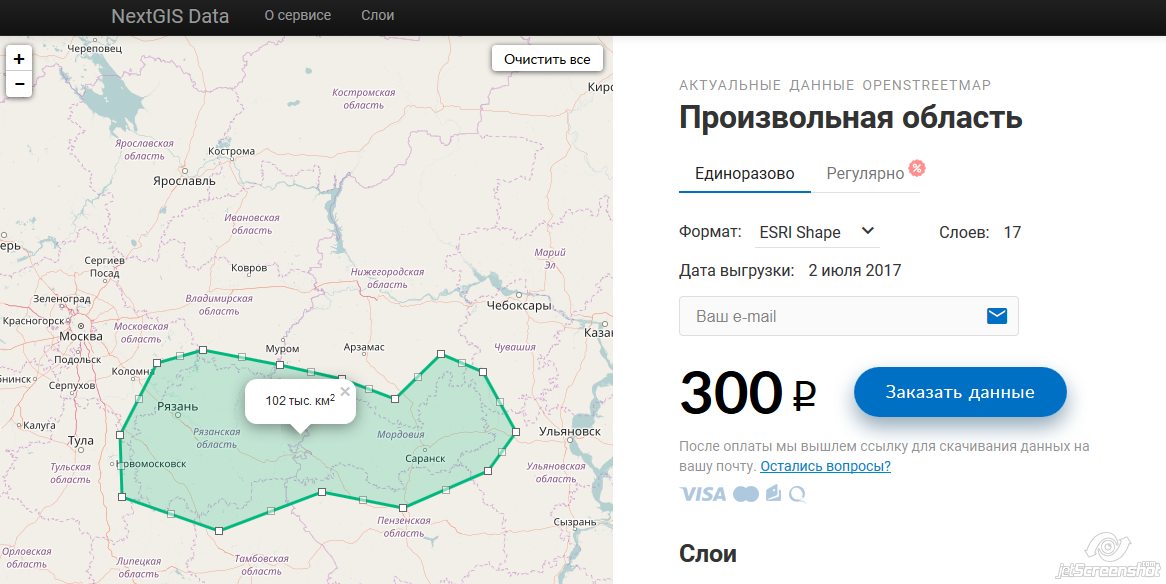The height and width of the screenshot is (584, 1166).
Task: Click the Ульяновск city label on map
Action: pyautogui.click(x=570, y=431)
